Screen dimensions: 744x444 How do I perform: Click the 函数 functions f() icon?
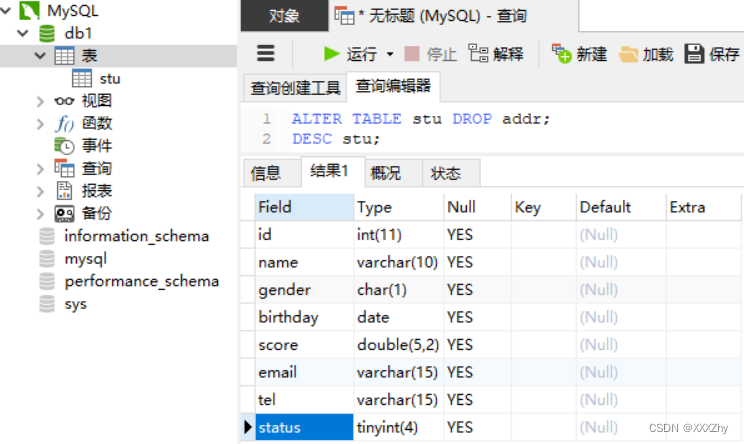[64, 123]
